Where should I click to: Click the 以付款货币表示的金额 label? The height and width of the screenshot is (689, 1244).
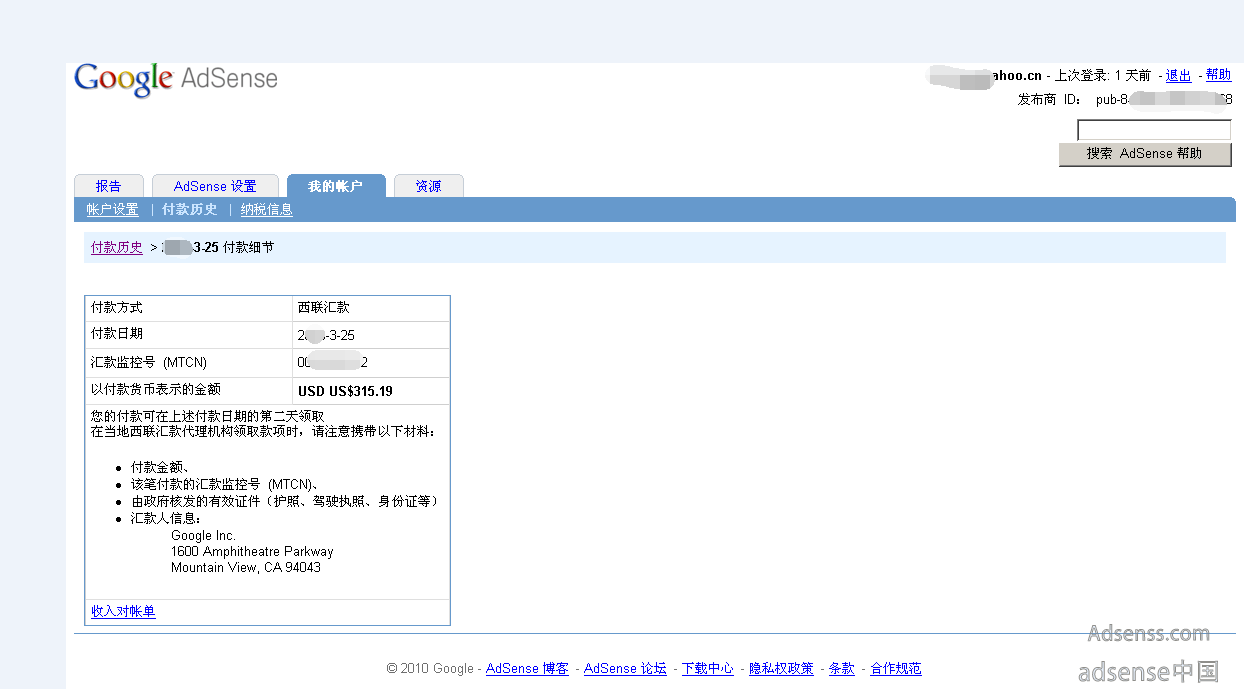click(x=156, y=390)
